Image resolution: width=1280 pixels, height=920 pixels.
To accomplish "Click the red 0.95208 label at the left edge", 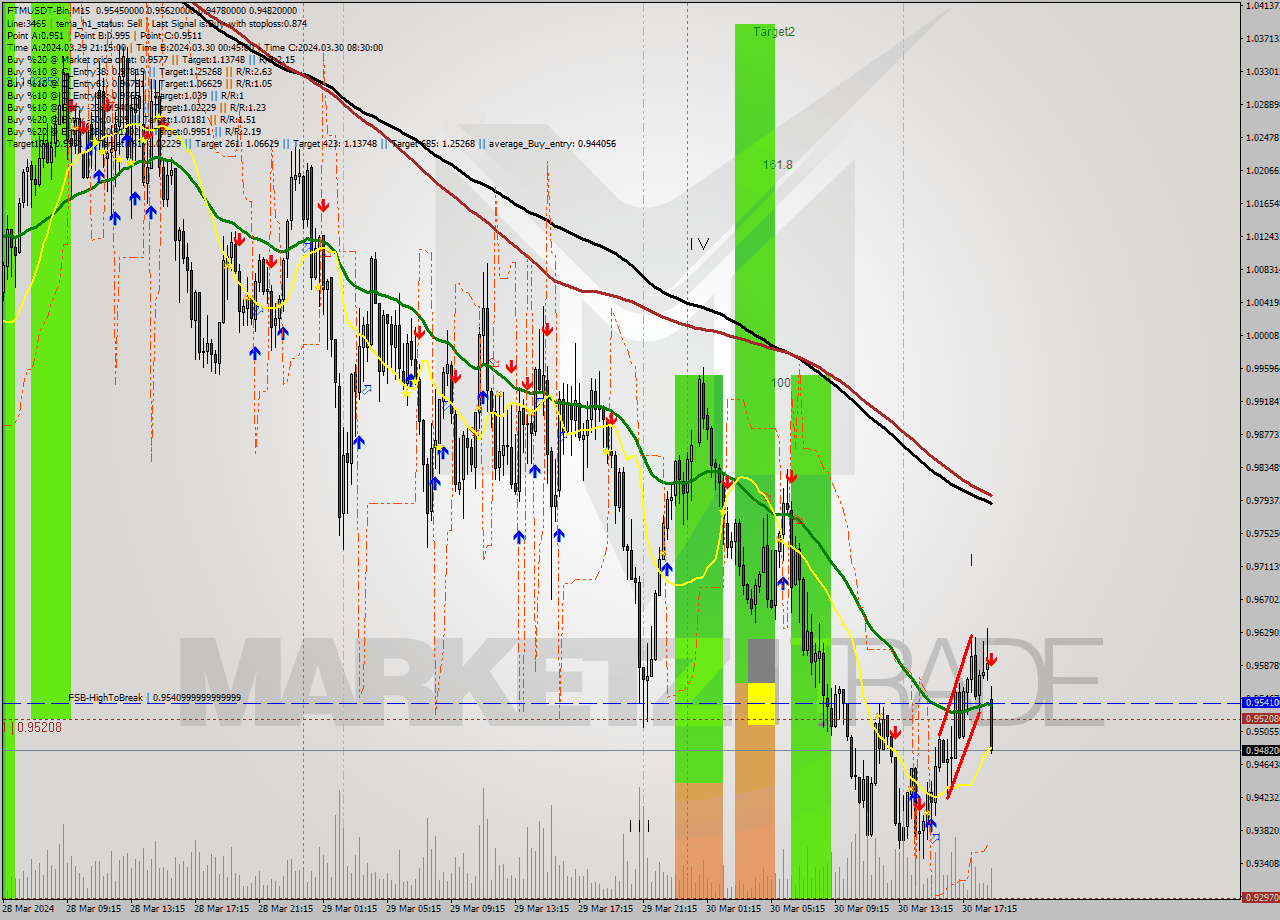I will point(33,727).
